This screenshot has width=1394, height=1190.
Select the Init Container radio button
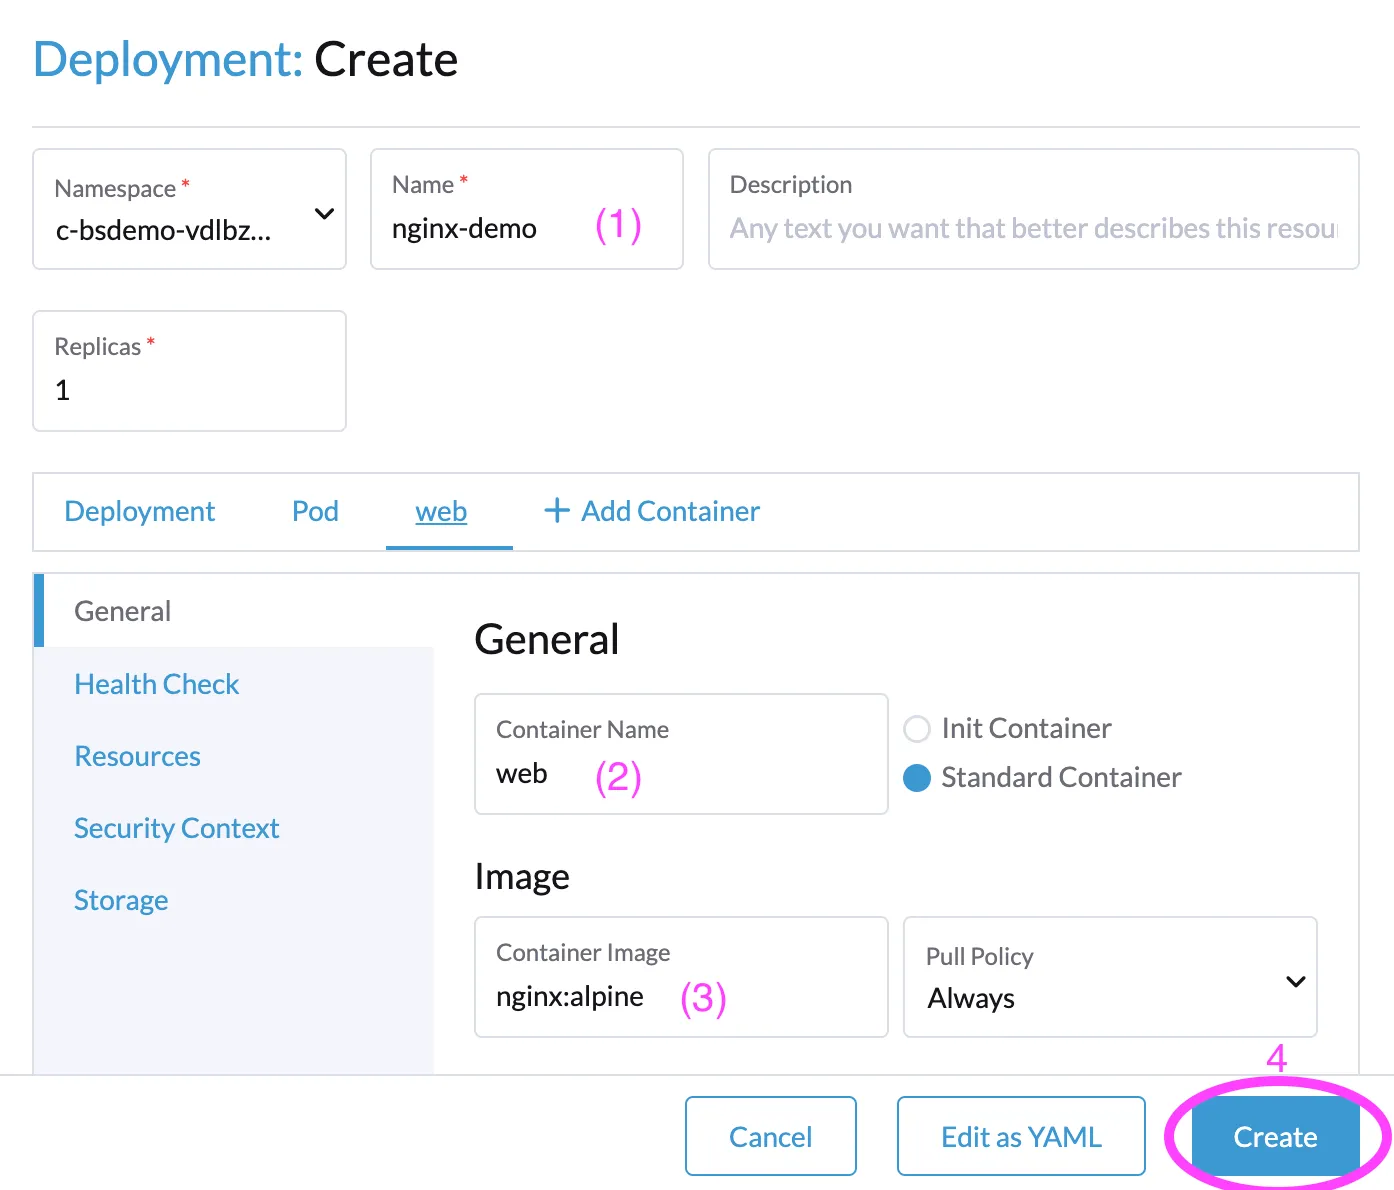click(x=917, y=729)
